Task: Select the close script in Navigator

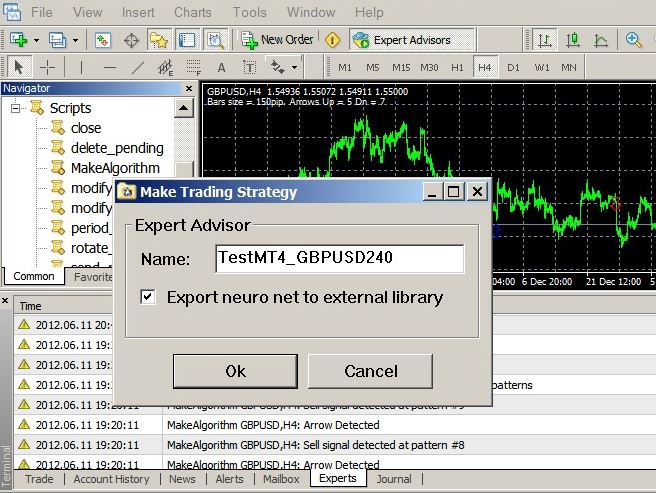Action: (x=86, y=128)
